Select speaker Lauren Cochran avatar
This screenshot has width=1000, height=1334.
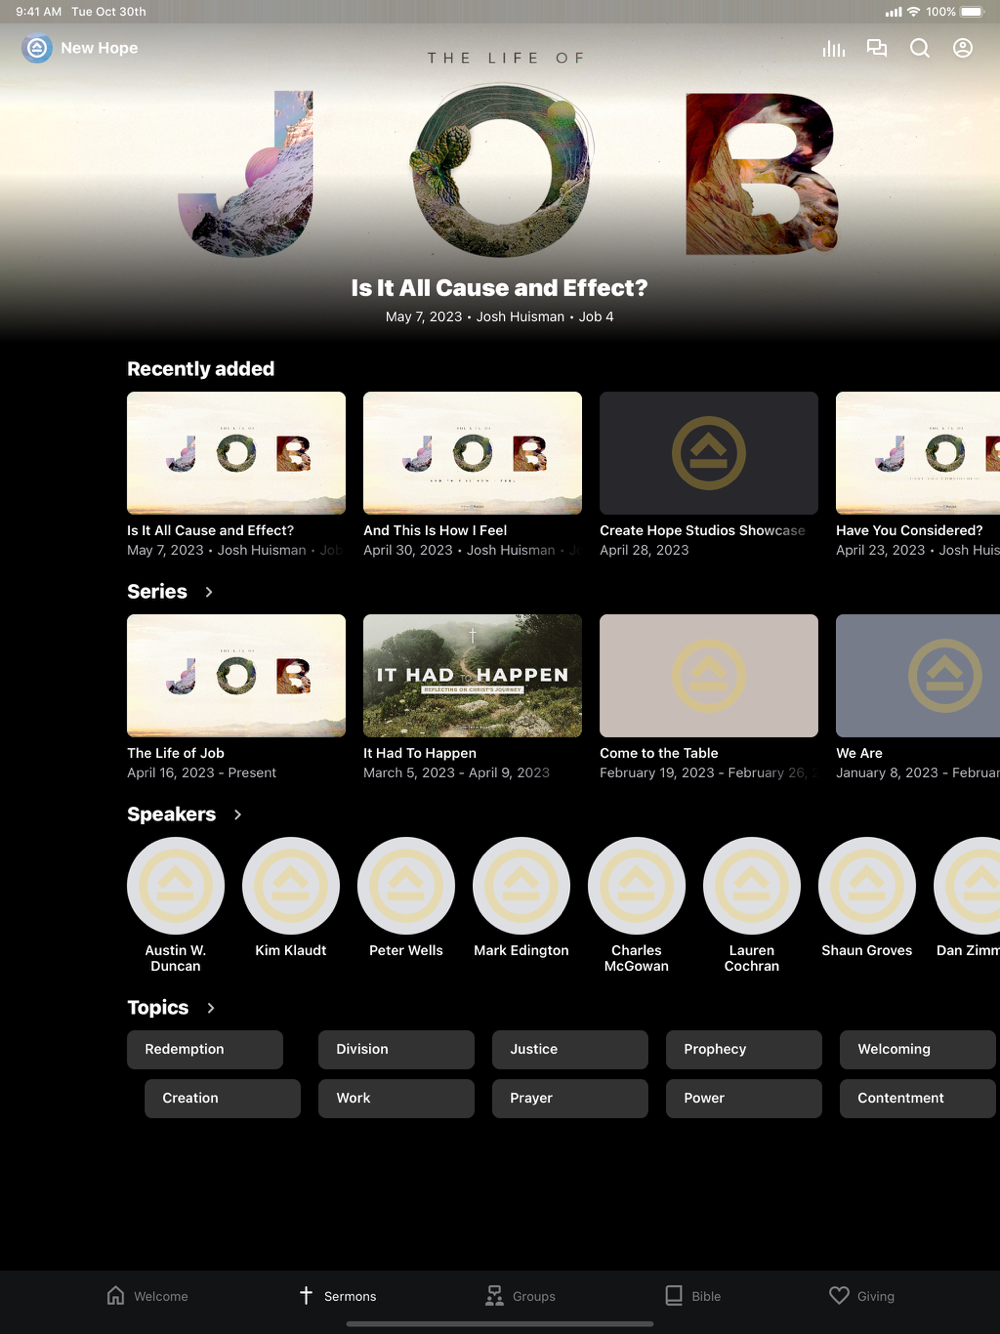click(752, 886)
